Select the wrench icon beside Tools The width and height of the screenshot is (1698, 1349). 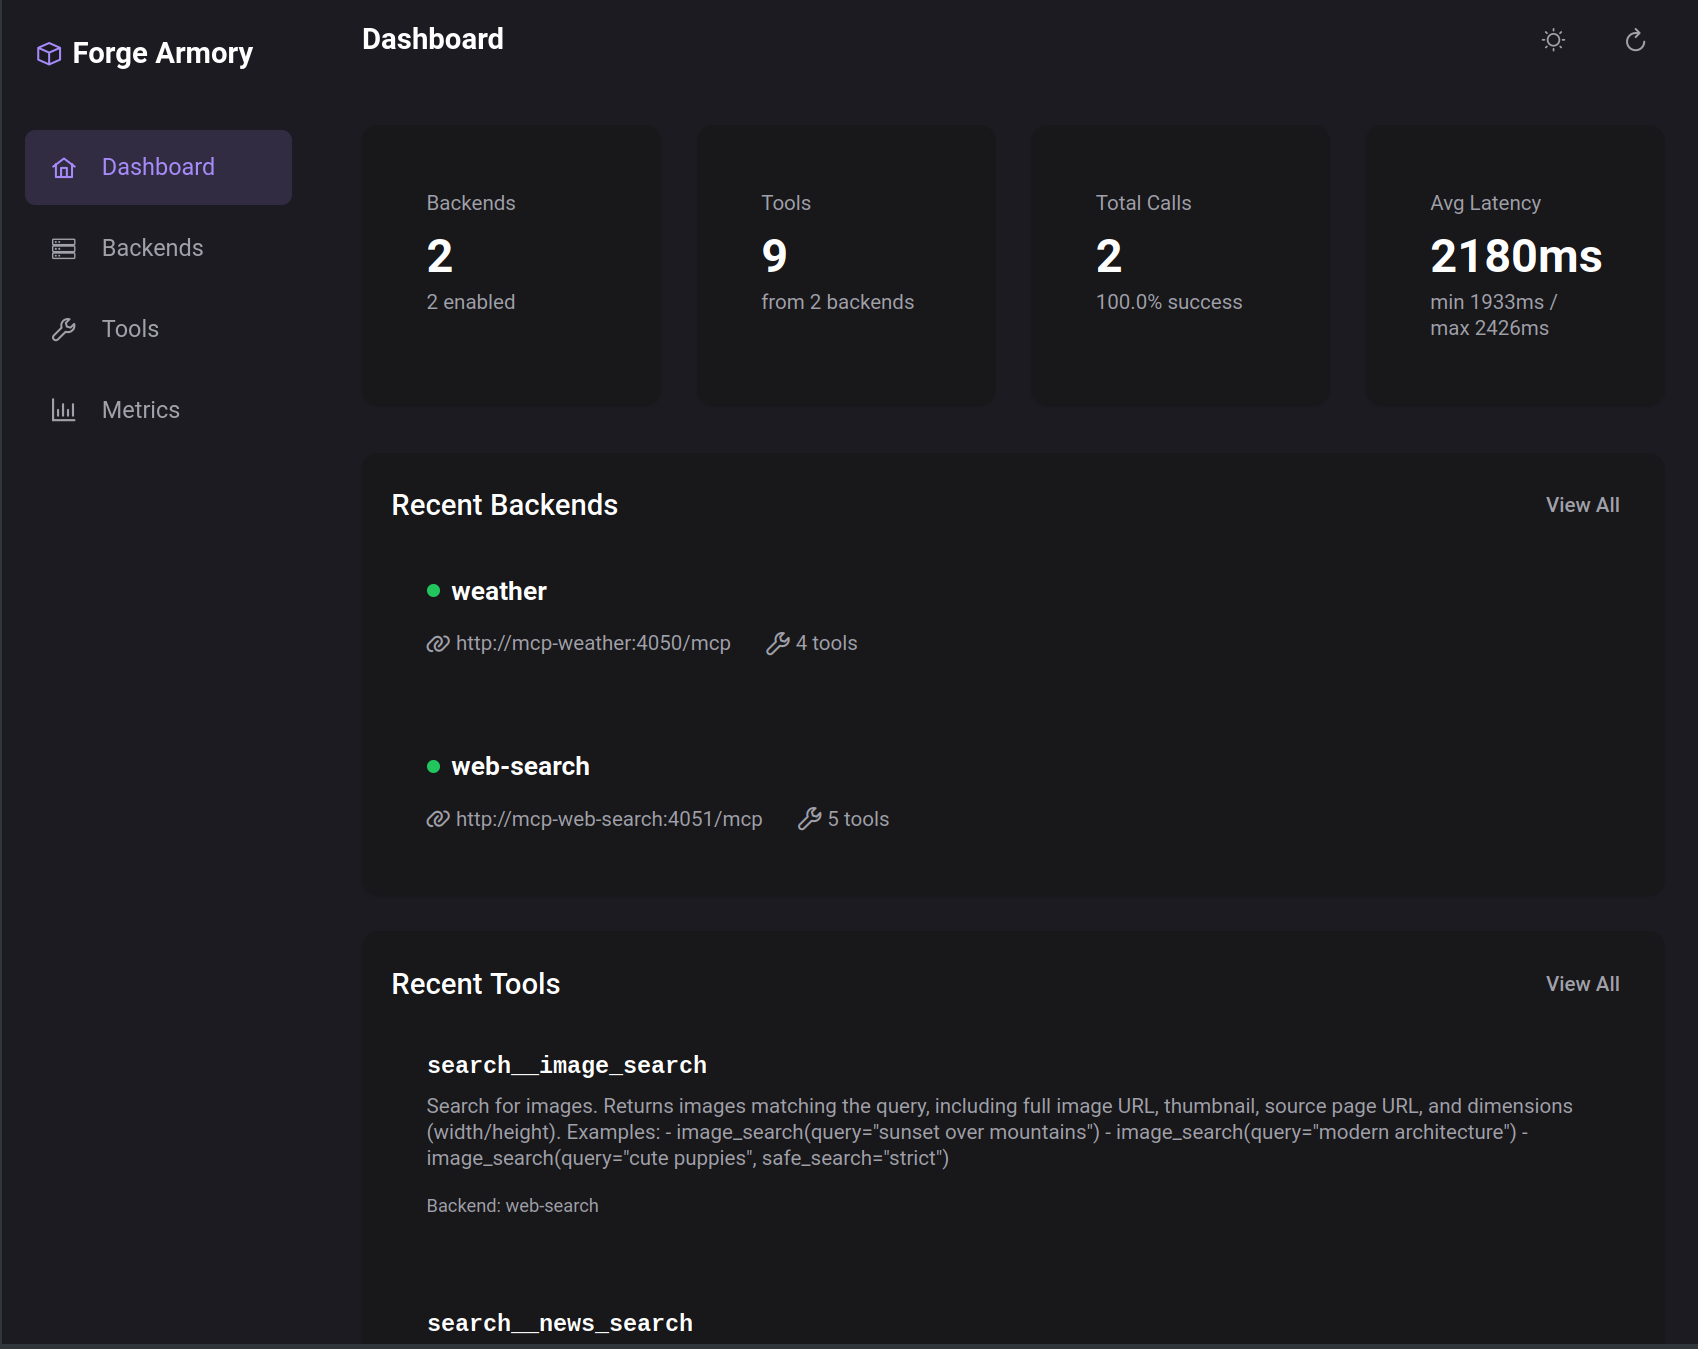point(64,329)
